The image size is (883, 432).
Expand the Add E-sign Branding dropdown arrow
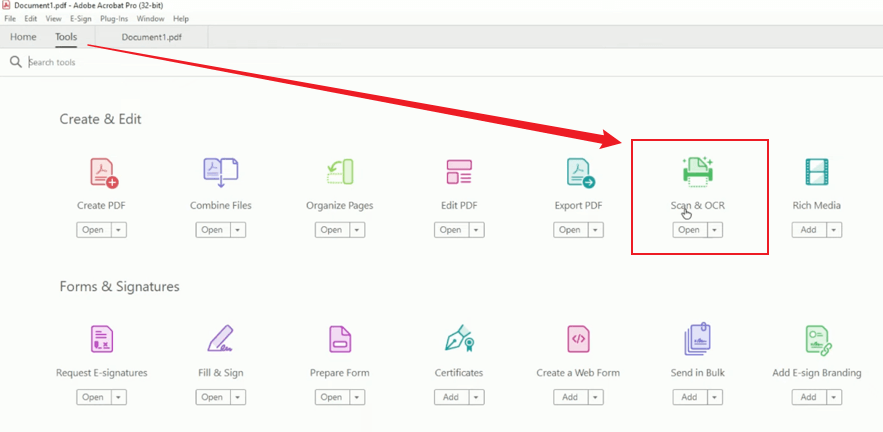point(835,397)
